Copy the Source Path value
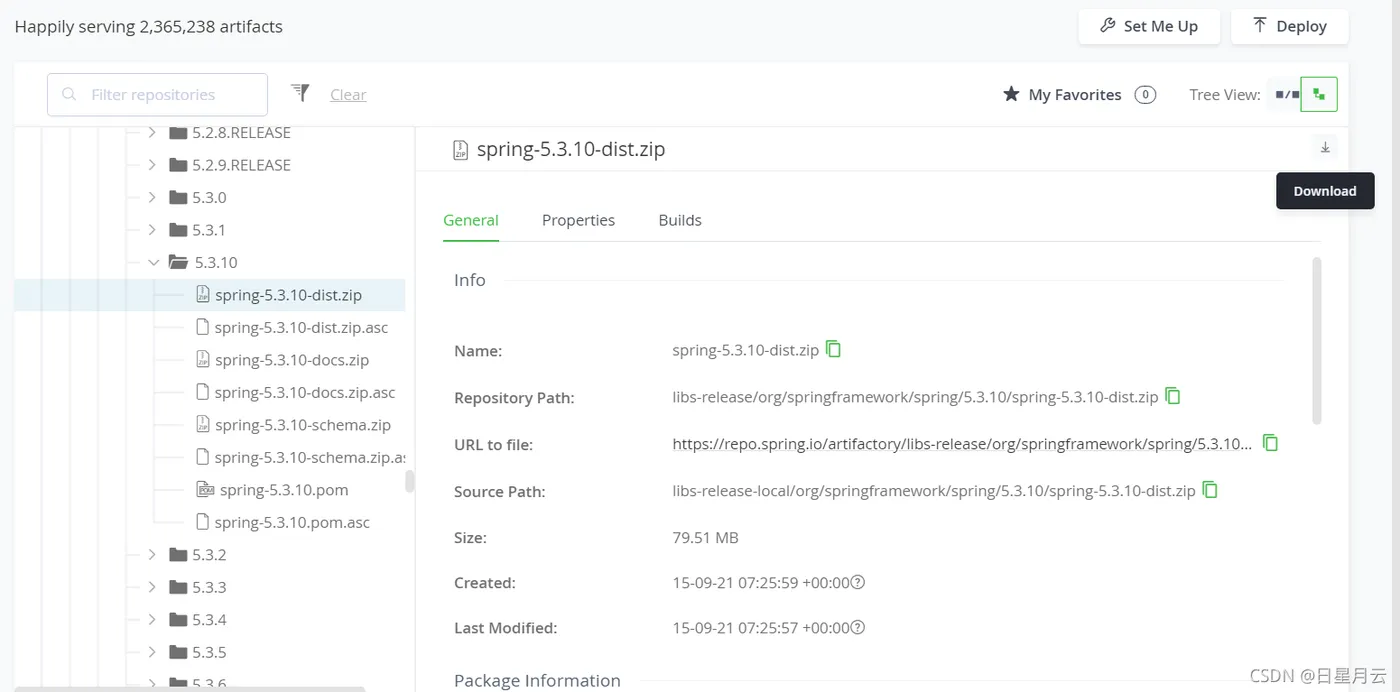The width and height of the screenshot is (1400, 692). tap(1210, 490)
